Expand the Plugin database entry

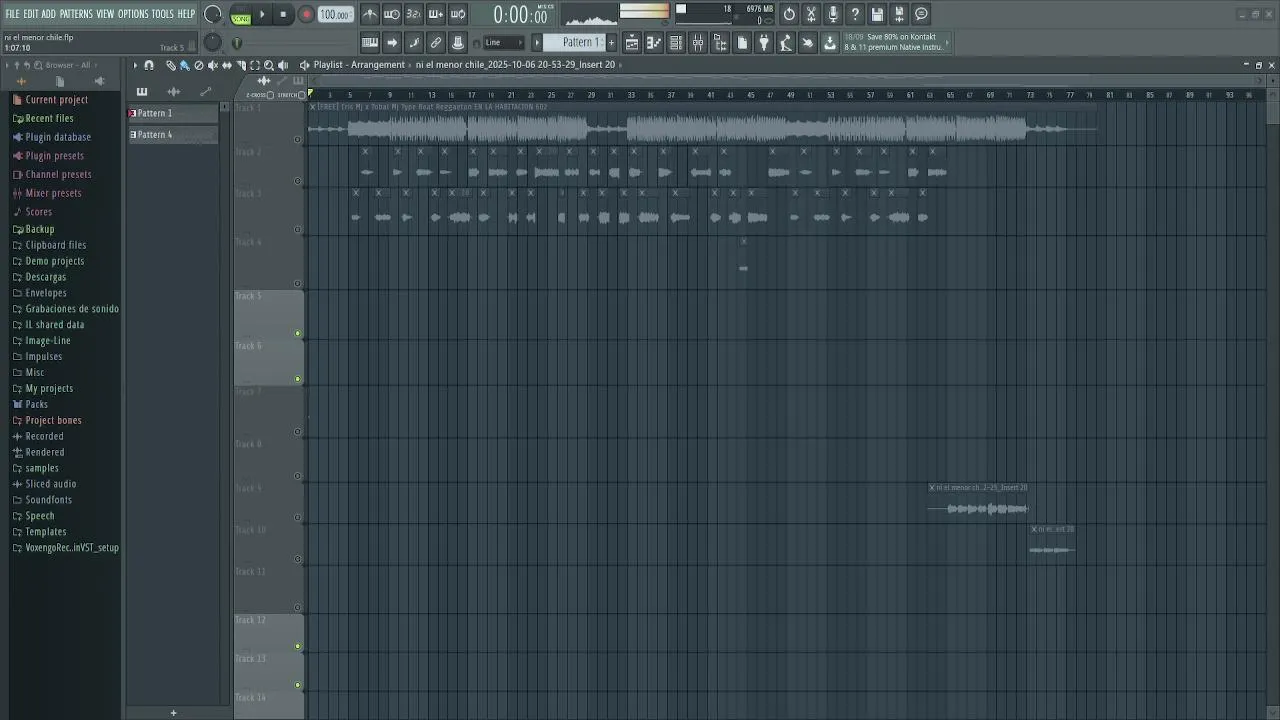point(58,137)
